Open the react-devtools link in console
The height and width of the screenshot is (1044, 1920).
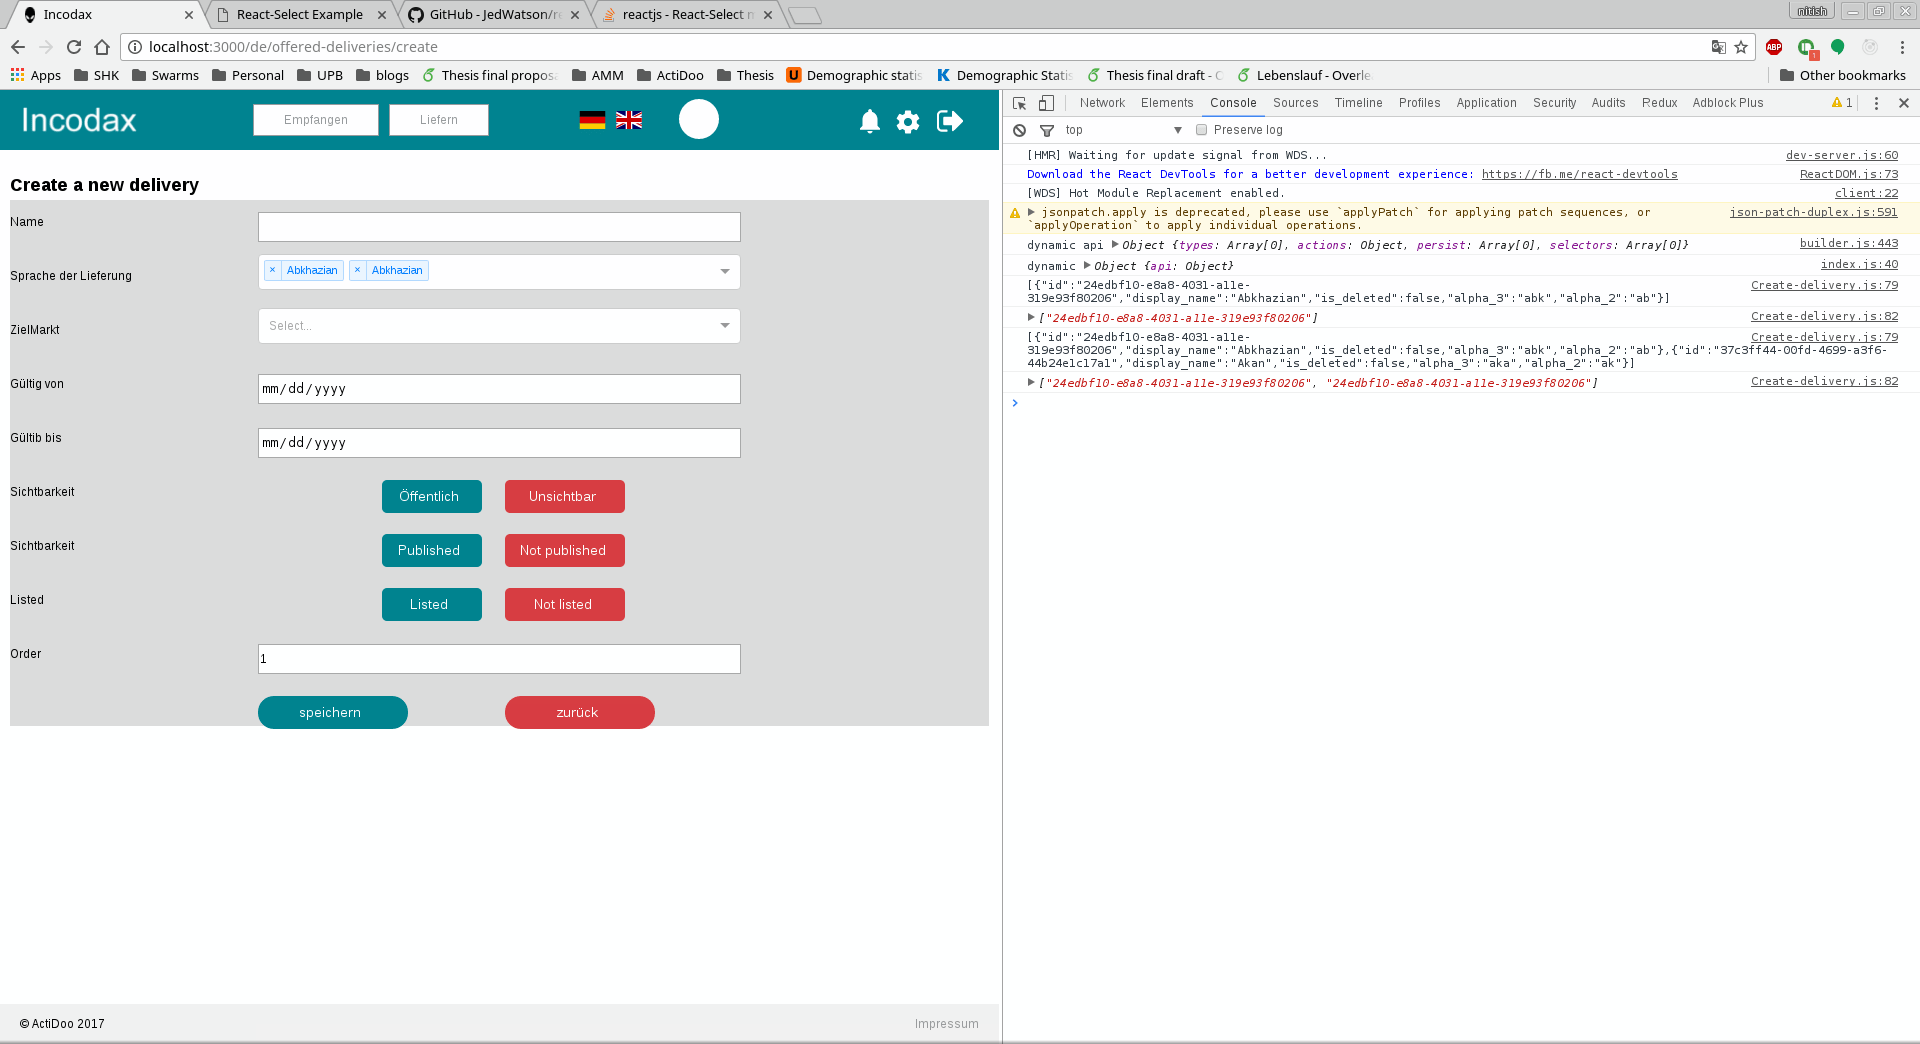(x=1580, y=174)
